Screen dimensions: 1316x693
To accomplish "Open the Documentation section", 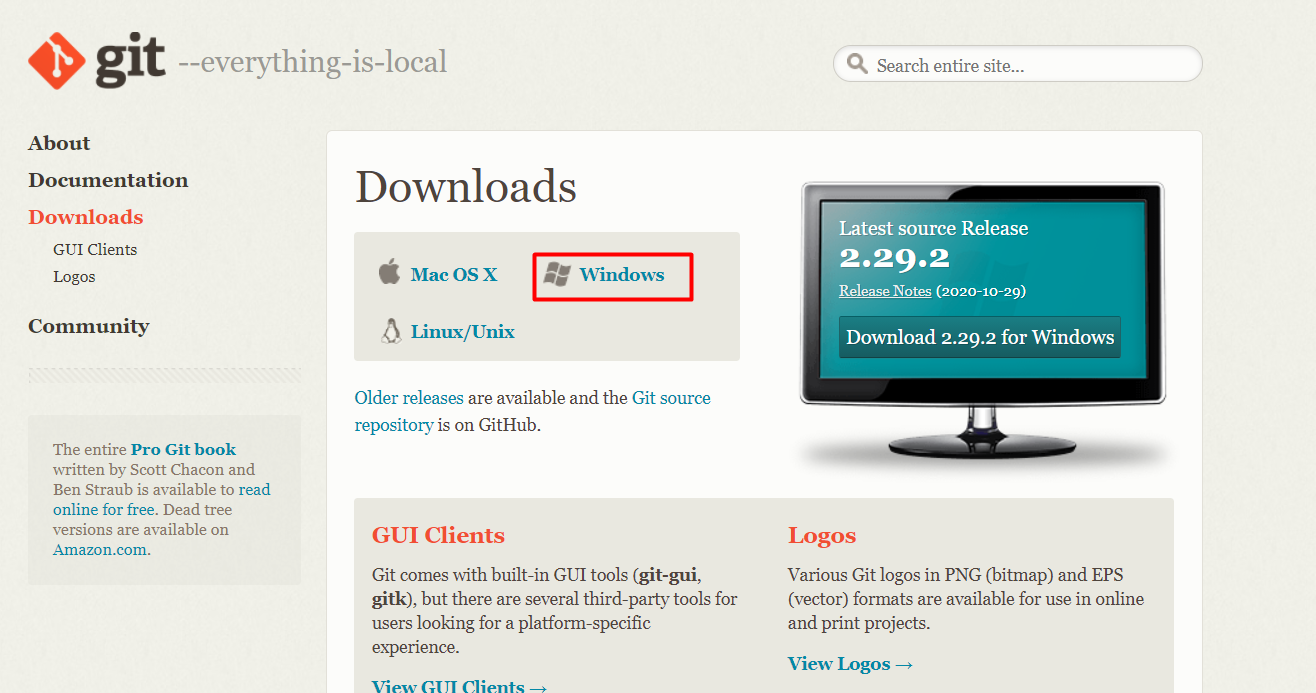I will [108, 180].
